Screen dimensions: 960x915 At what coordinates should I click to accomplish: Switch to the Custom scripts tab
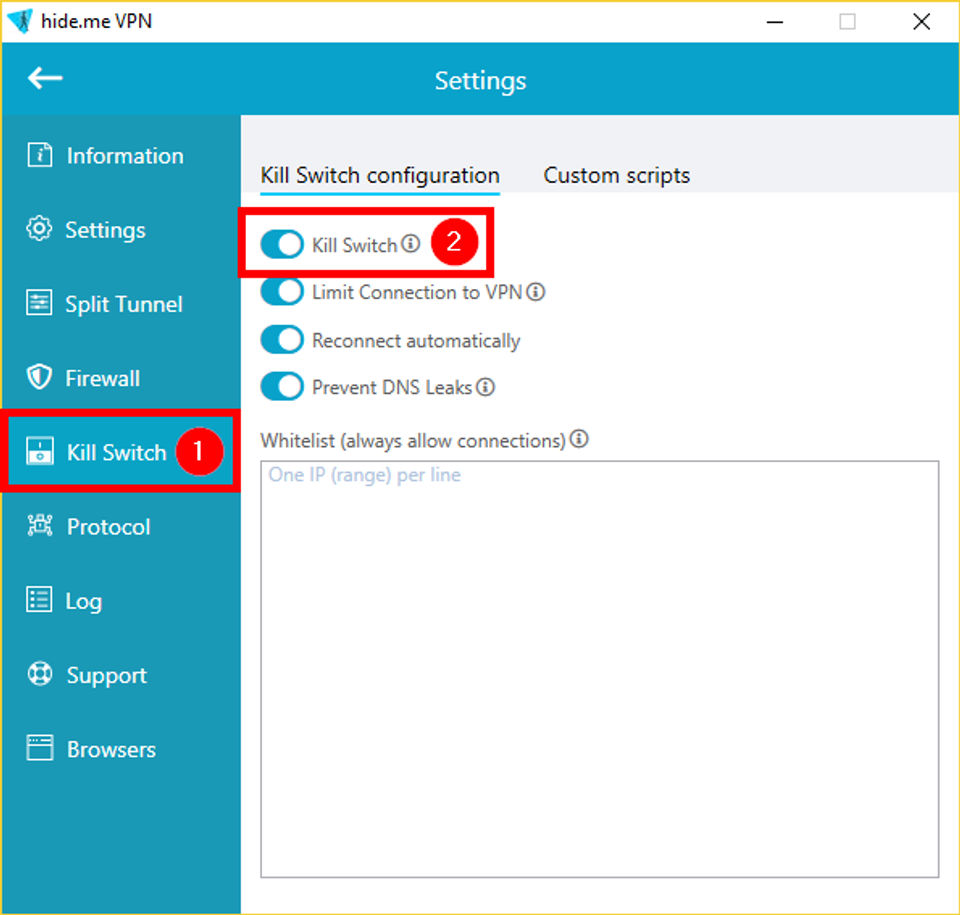pos(617,176)
